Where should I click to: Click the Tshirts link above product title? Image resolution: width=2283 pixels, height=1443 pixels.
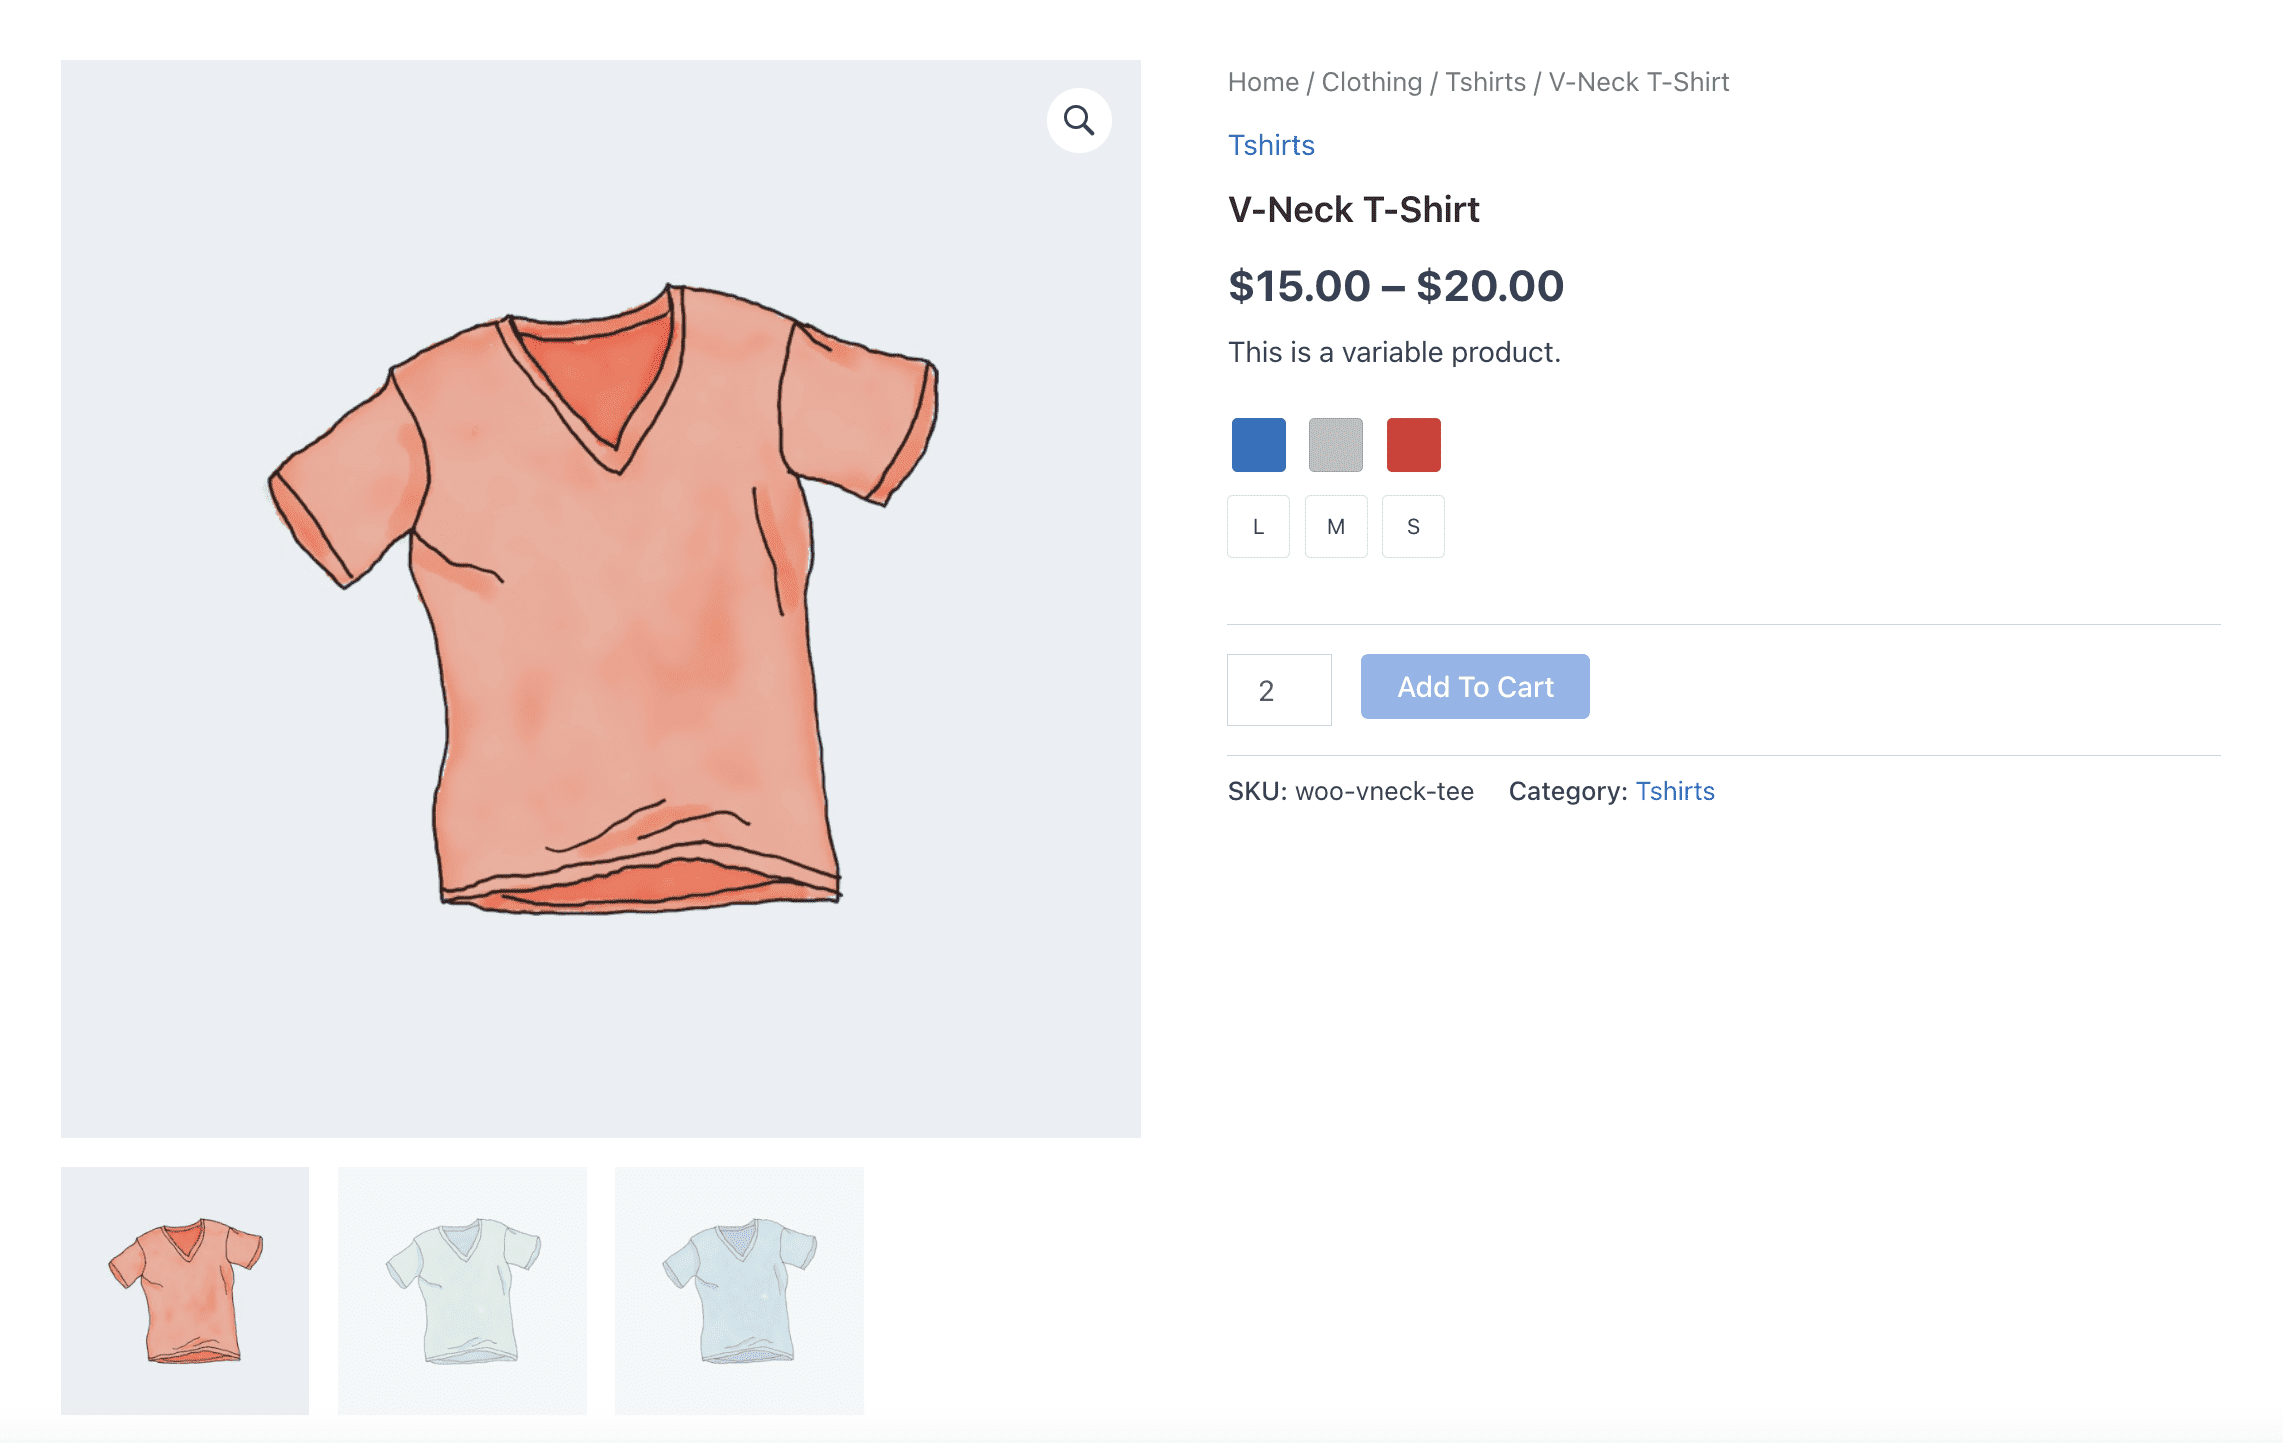pyautogui.click(x=1272, y=145)
